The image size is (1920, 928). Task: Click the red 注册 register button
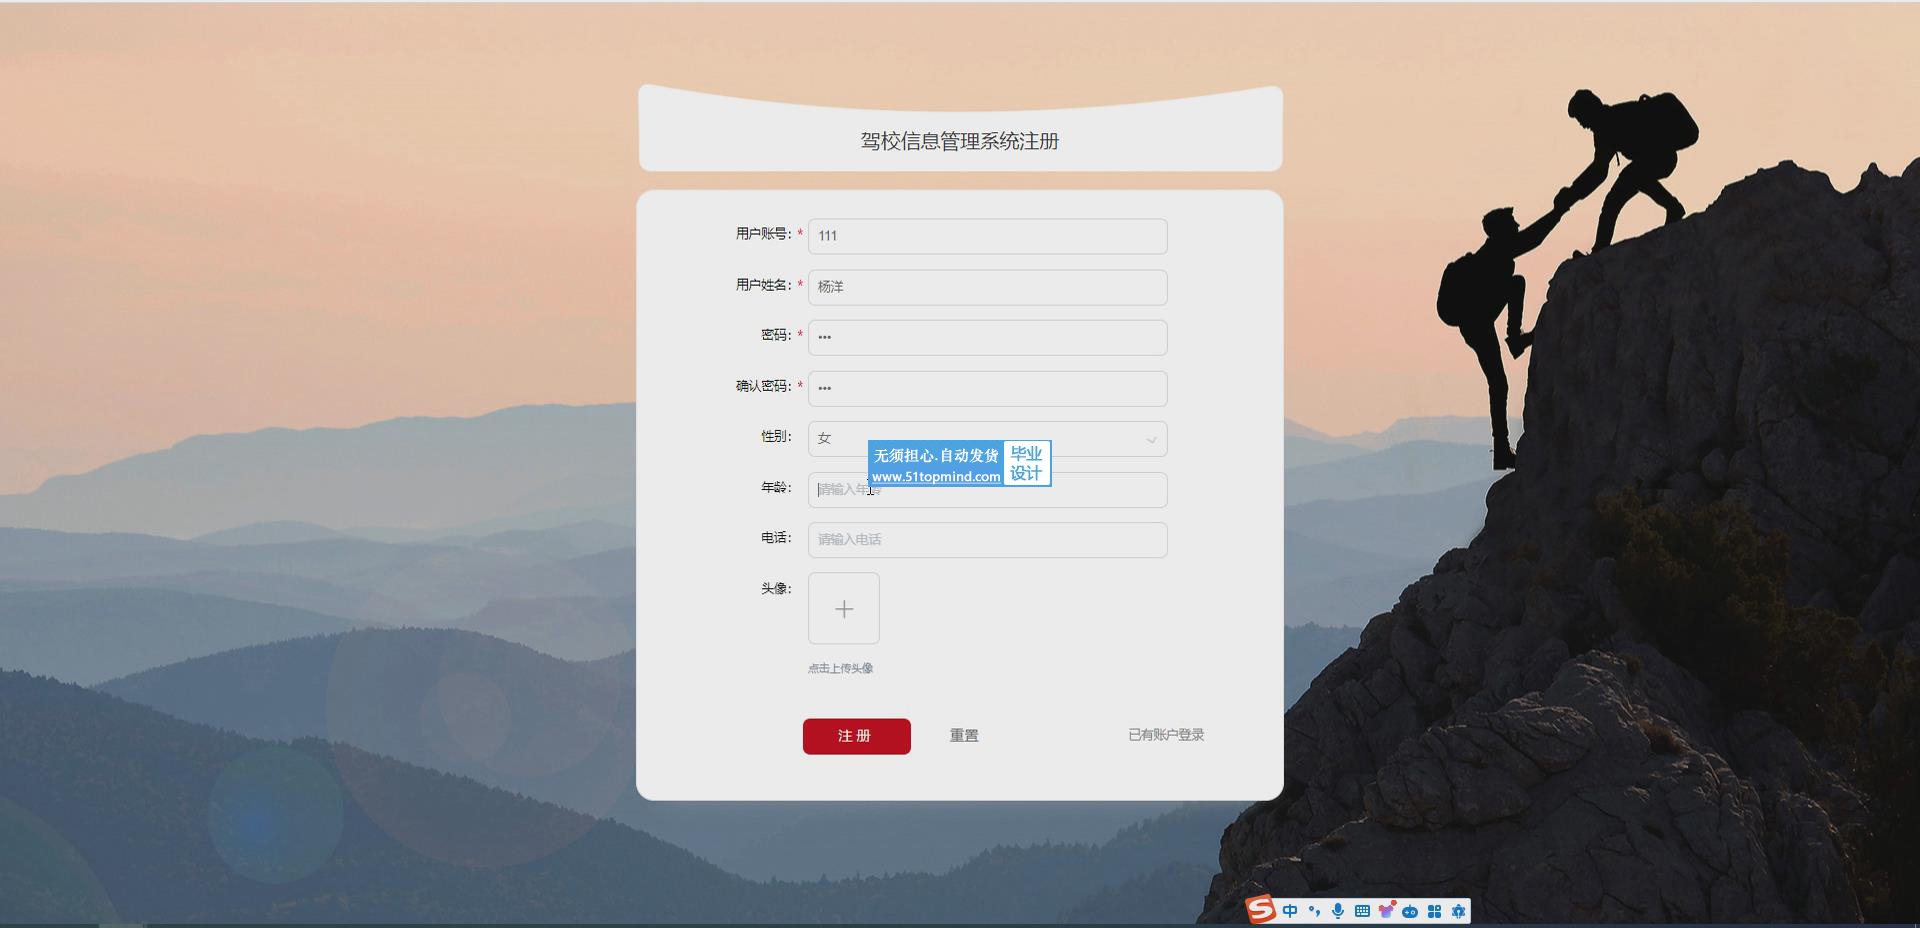(x=856, y=736)
